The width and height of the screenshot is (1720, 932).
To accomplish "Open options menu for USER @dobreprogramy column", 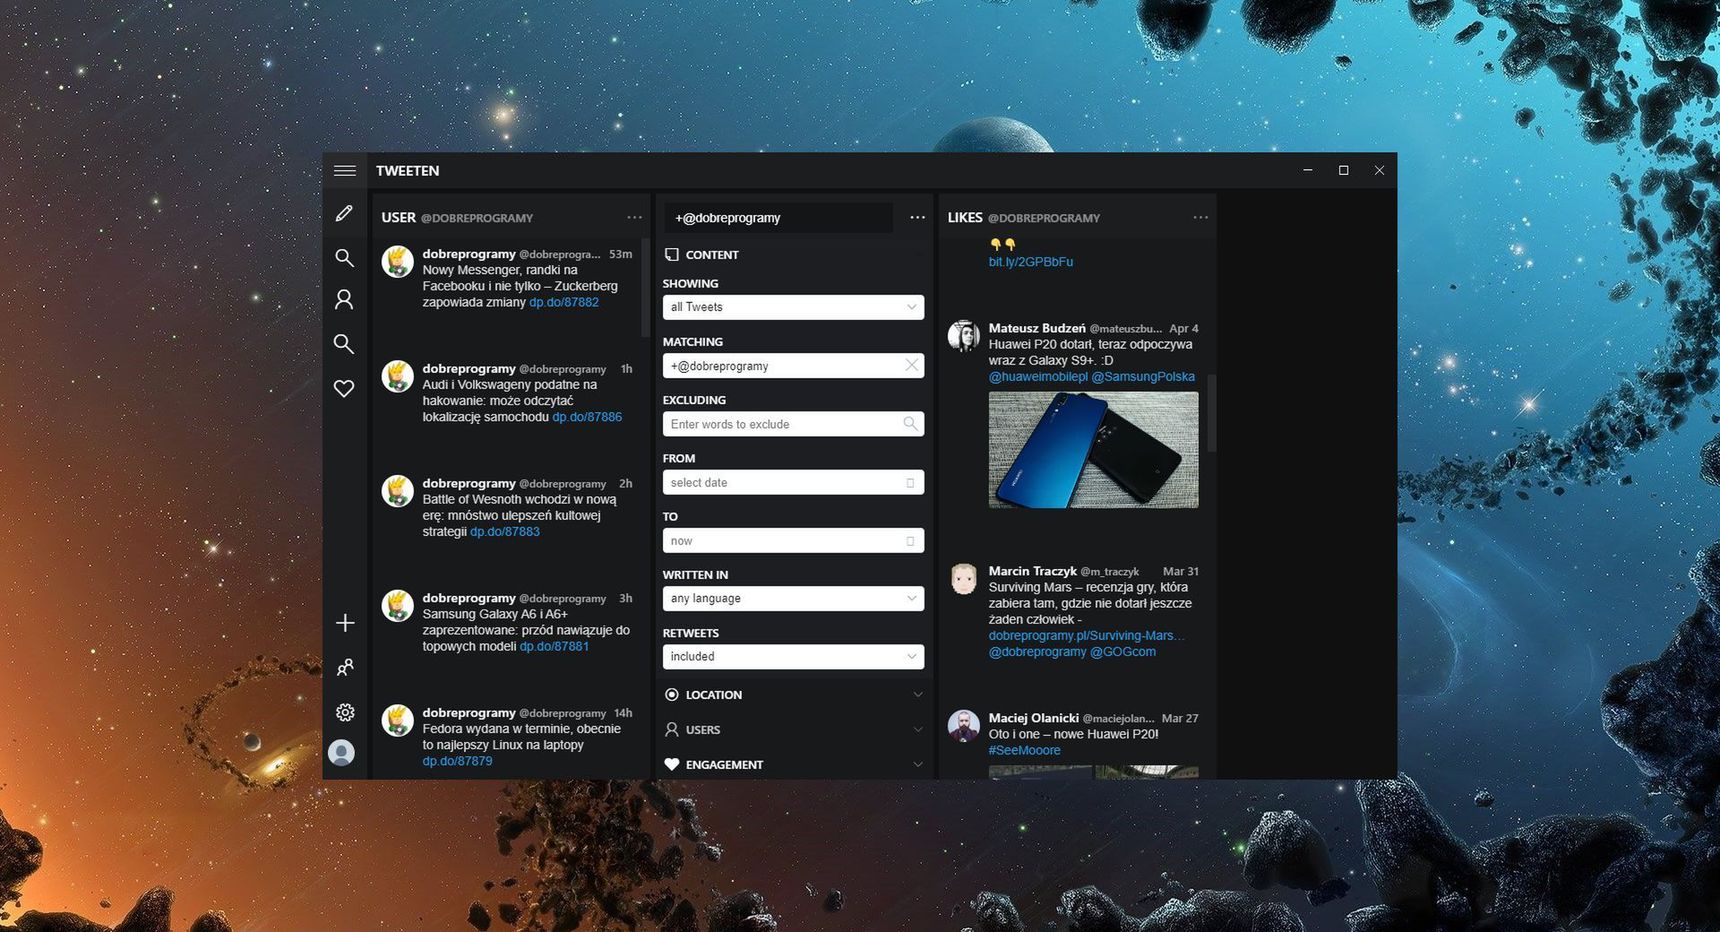I will (635, 217).
